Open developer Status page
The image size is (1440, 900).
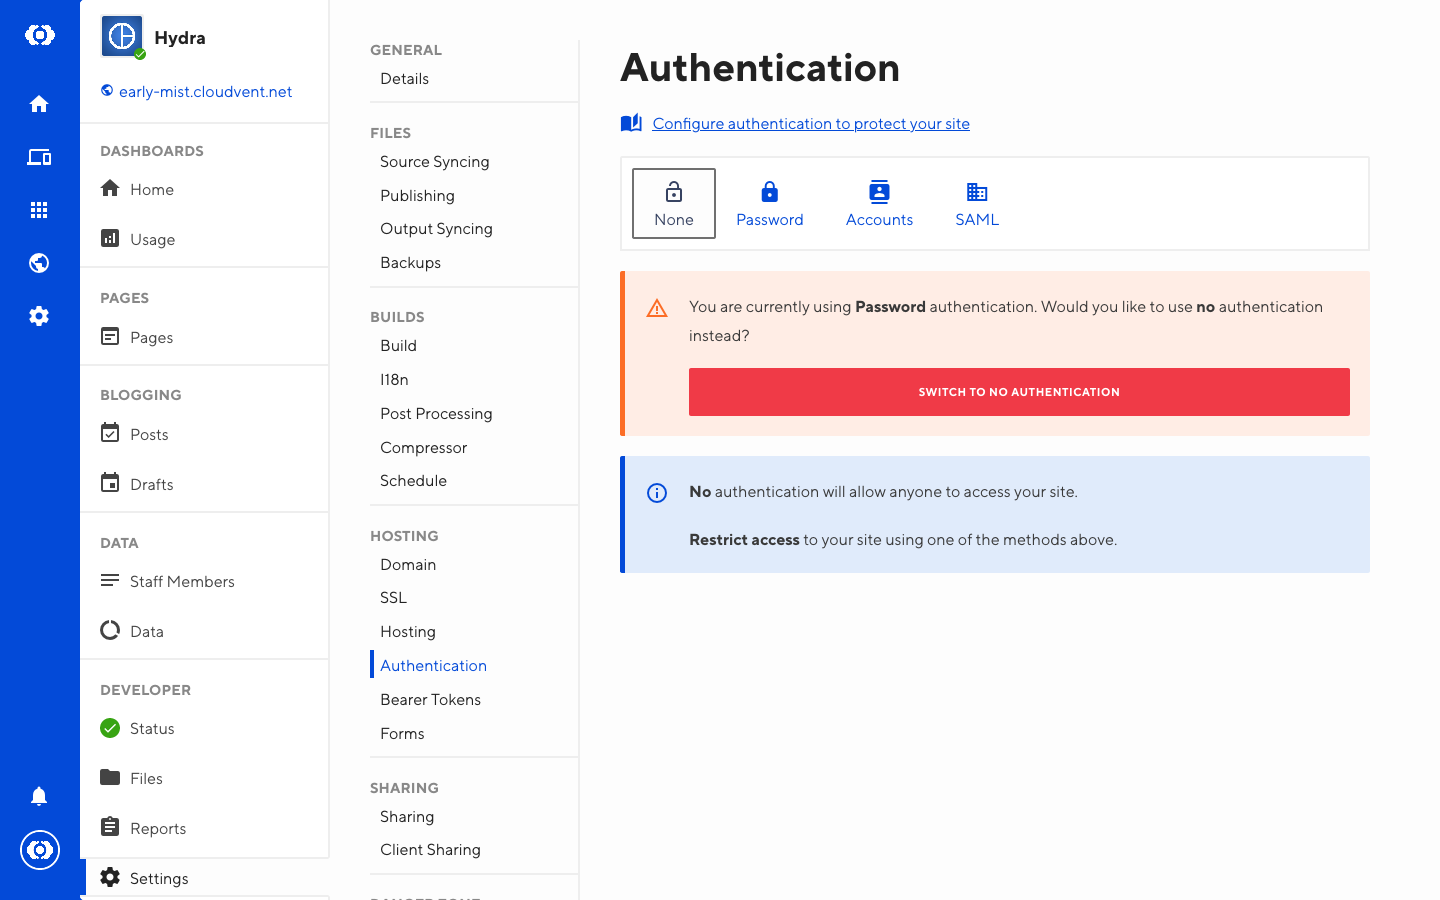click(x=152, y=729)
